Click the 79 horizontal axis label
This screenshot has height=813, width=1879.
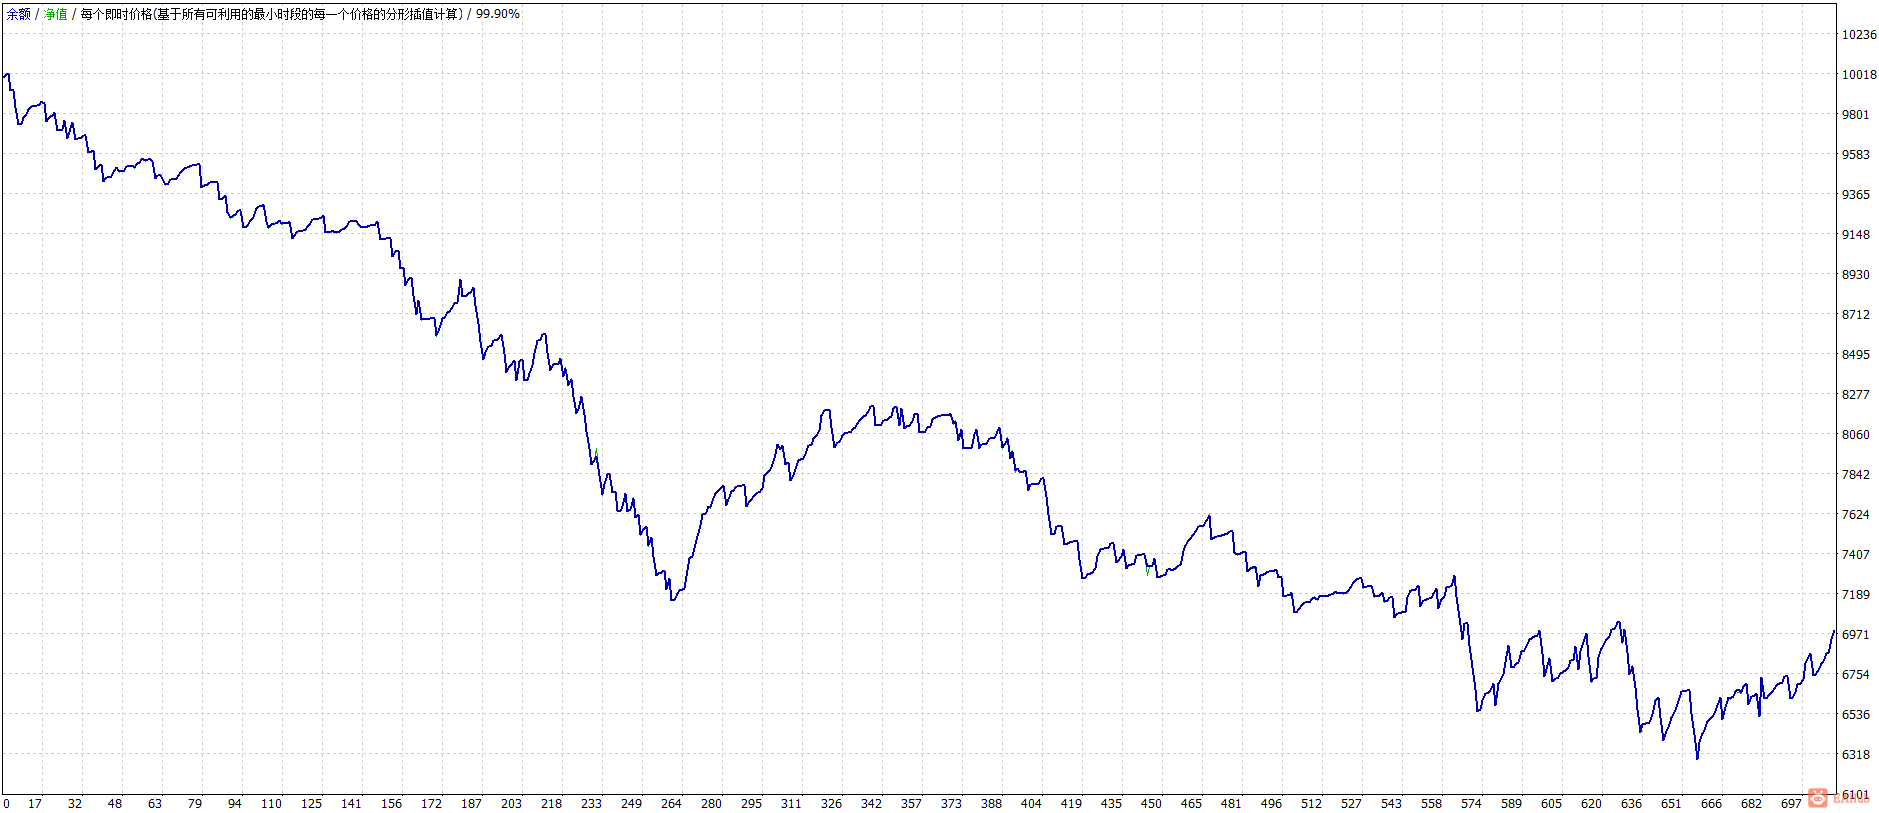(195, 804)
